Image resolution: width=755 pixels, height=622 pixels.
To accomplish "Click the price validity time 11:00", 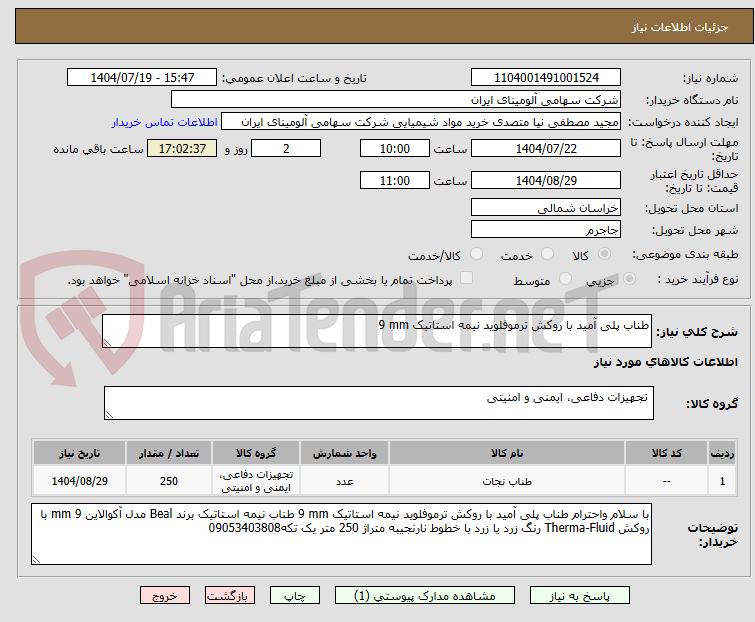I will [x=395, y=181].
